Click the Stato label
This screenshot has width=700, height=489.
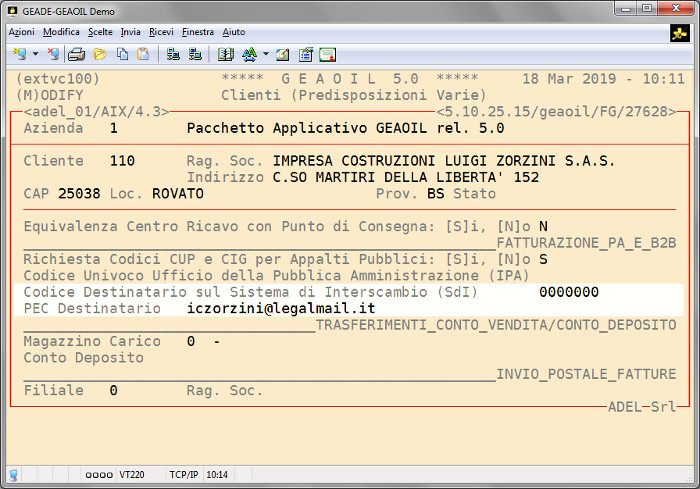point(475,194)
